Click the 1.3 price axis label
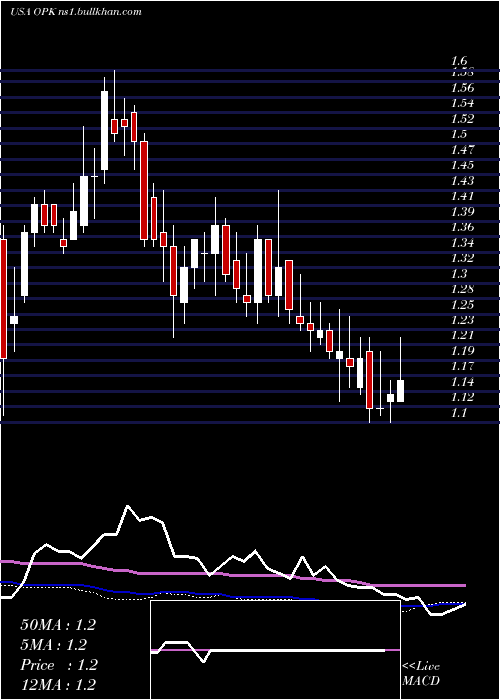The image size is (500, 700). [x=459, y=274]
